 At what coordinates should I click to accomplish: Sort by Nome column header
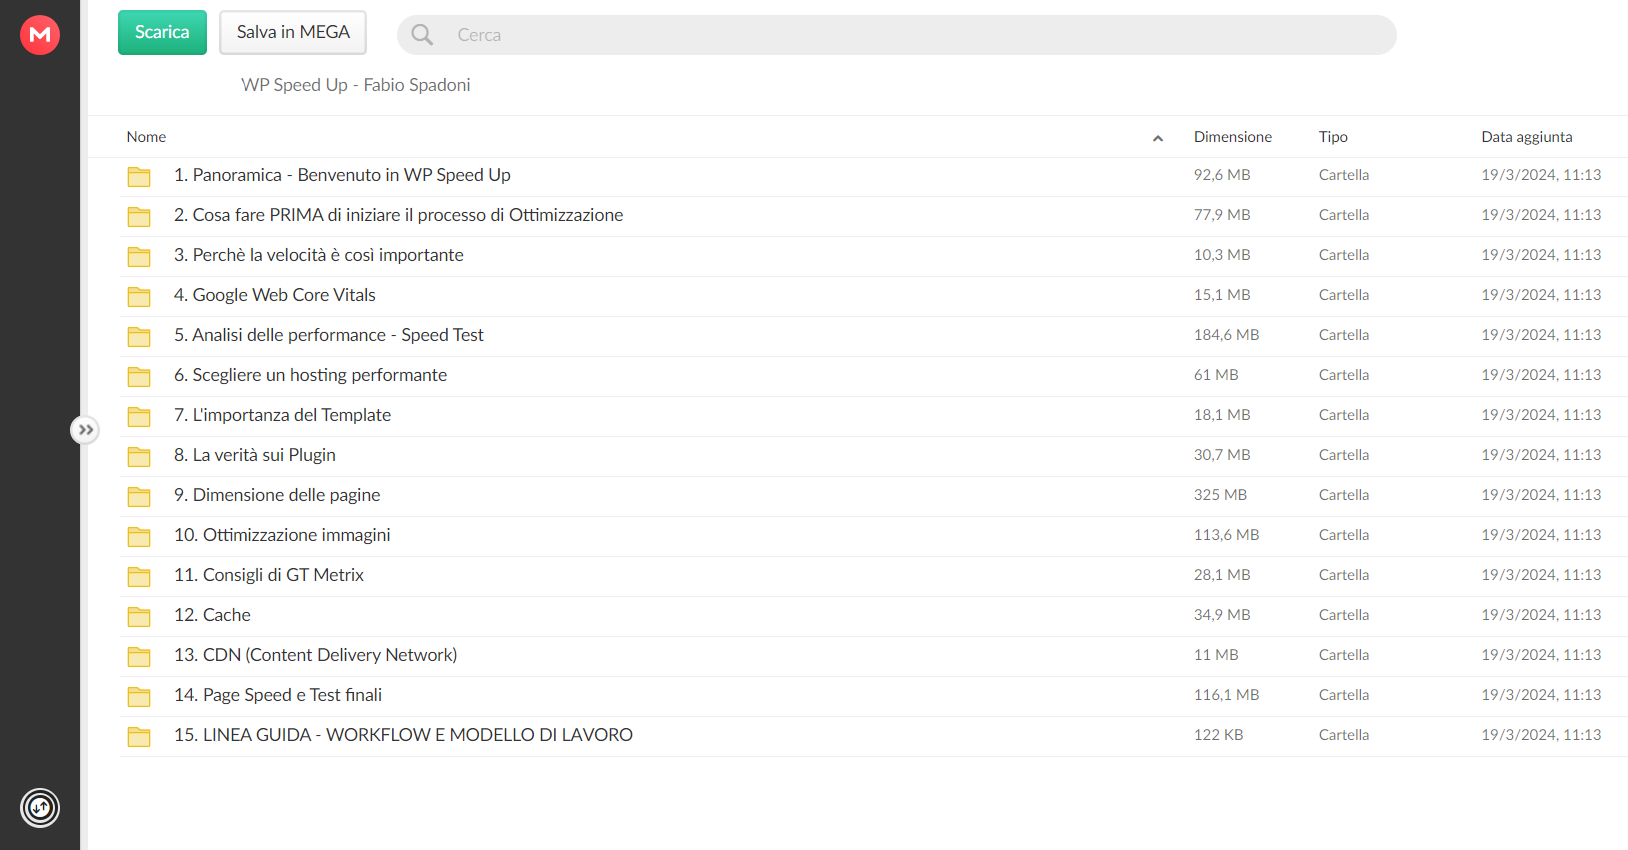tap(146, 137)
